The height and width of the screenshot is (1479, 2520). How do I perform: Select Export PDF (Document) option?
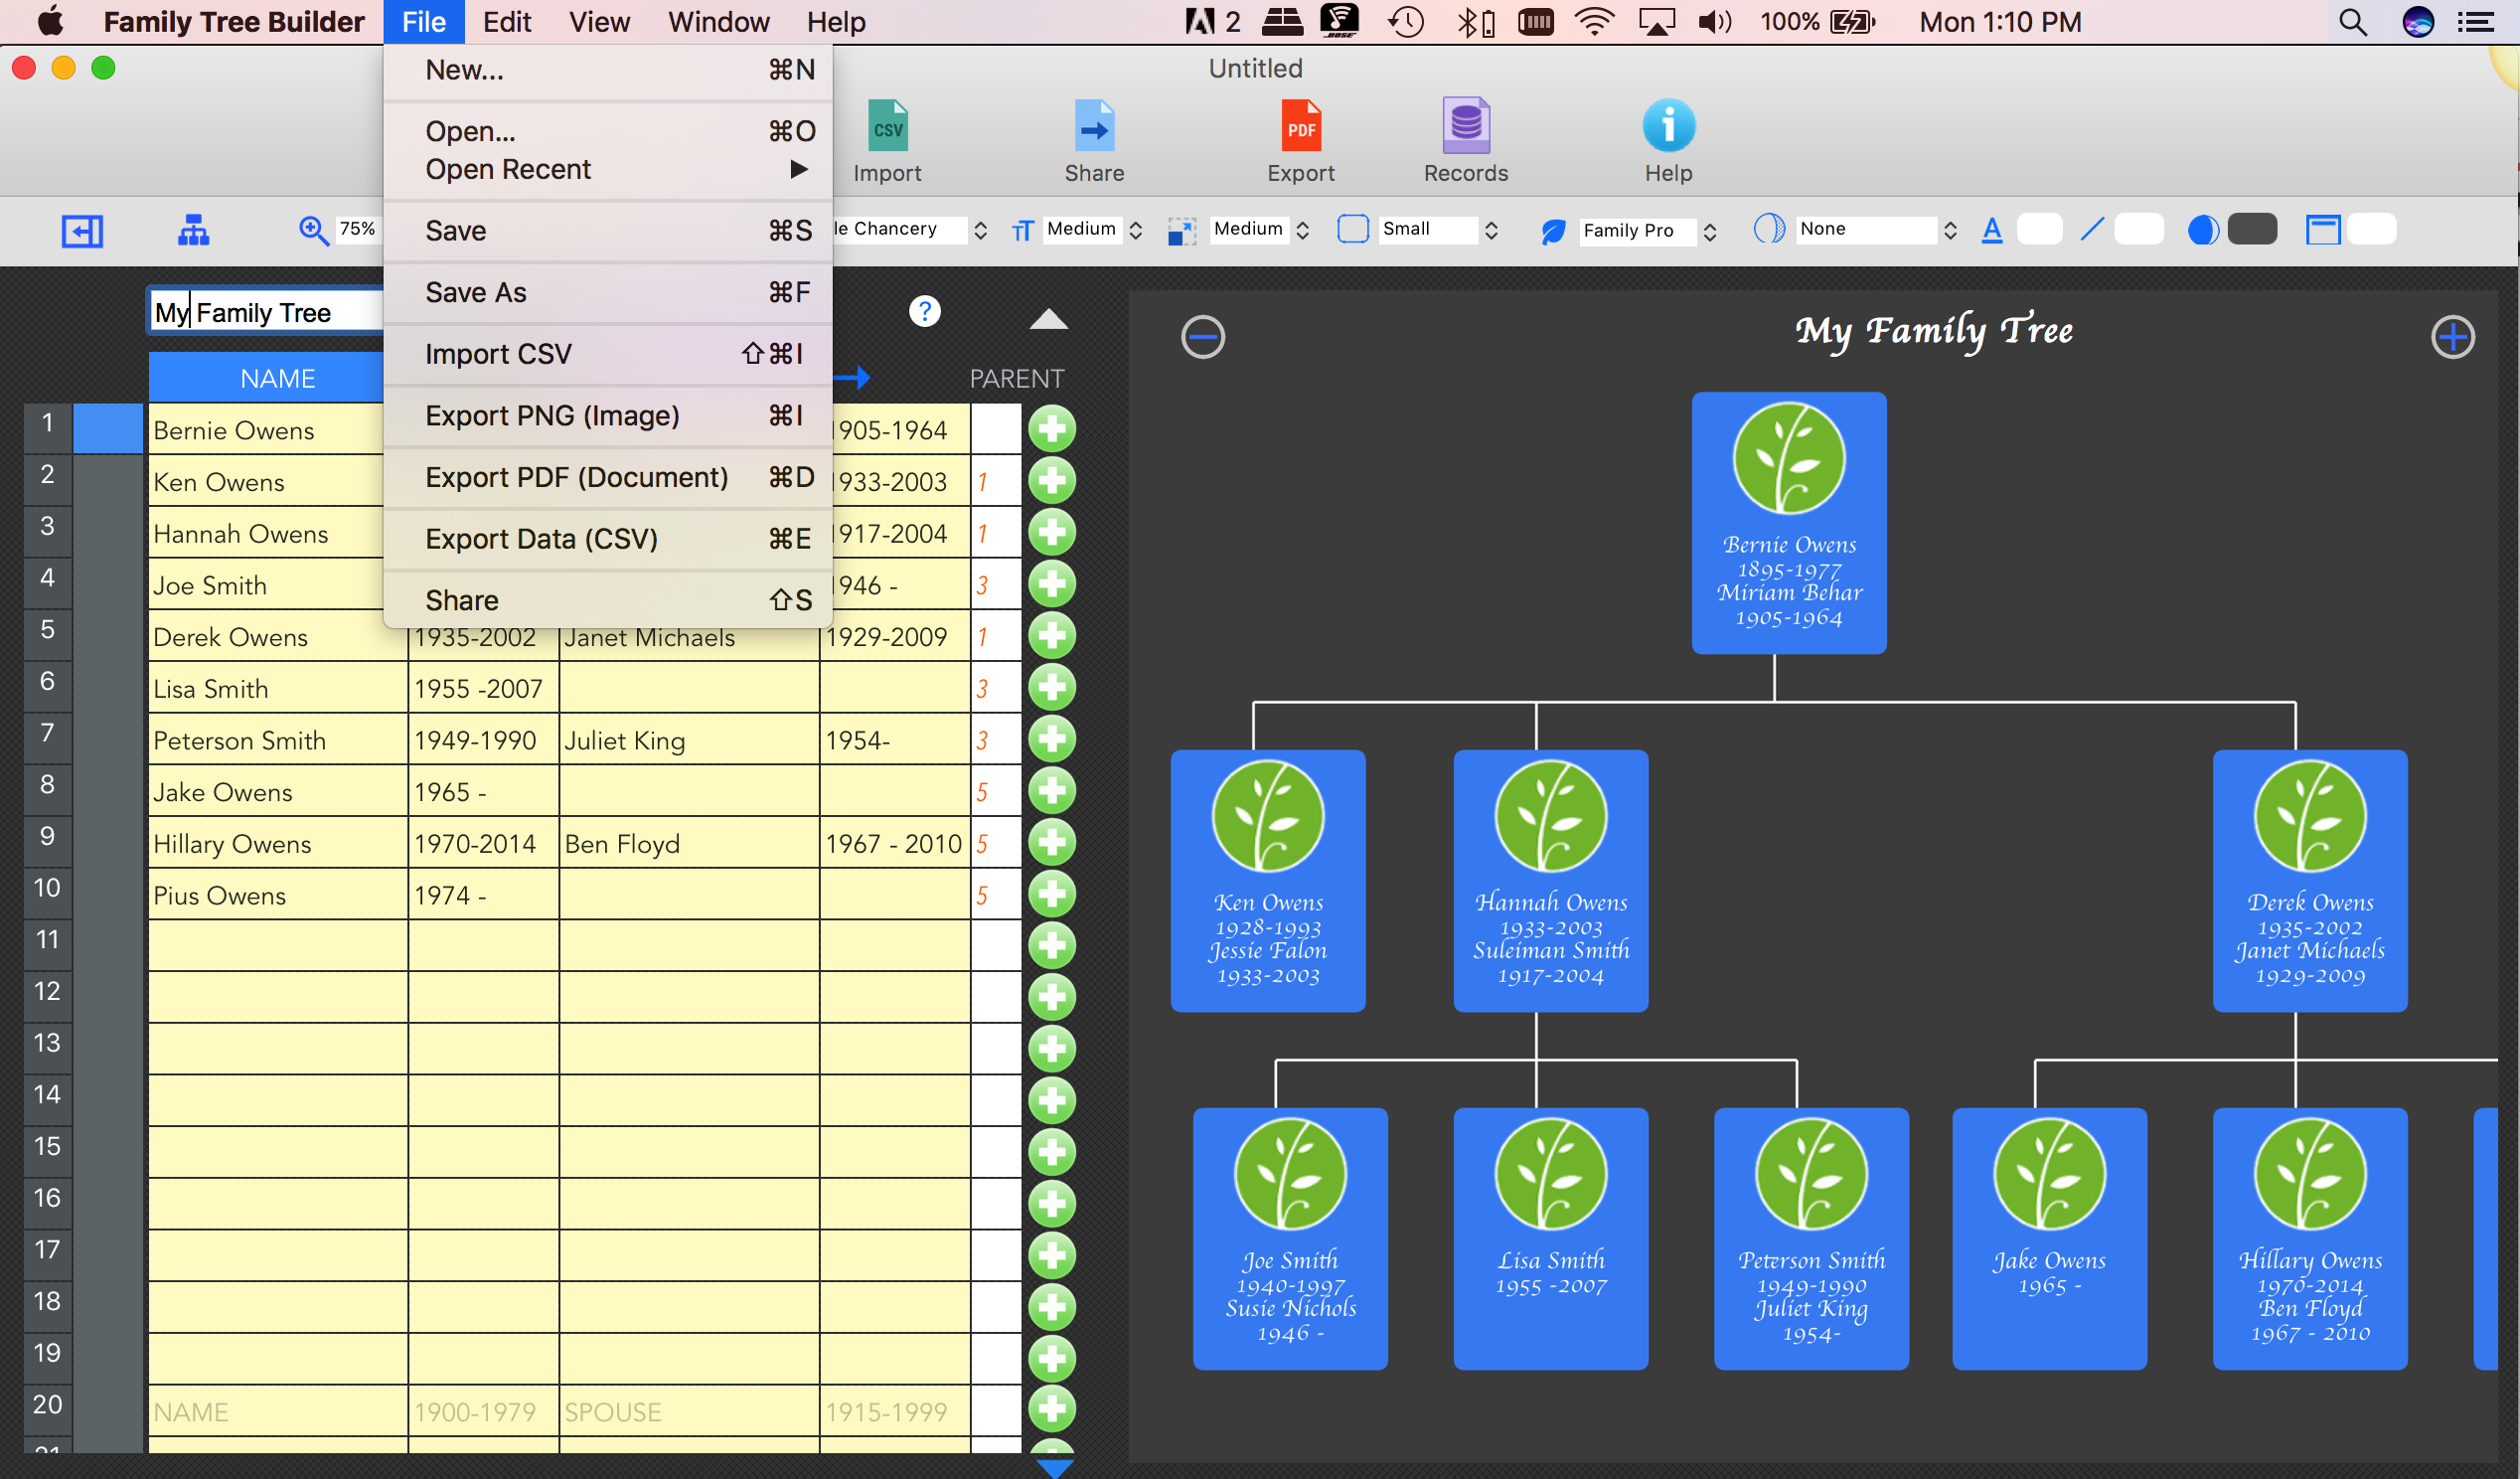point(575,475)
